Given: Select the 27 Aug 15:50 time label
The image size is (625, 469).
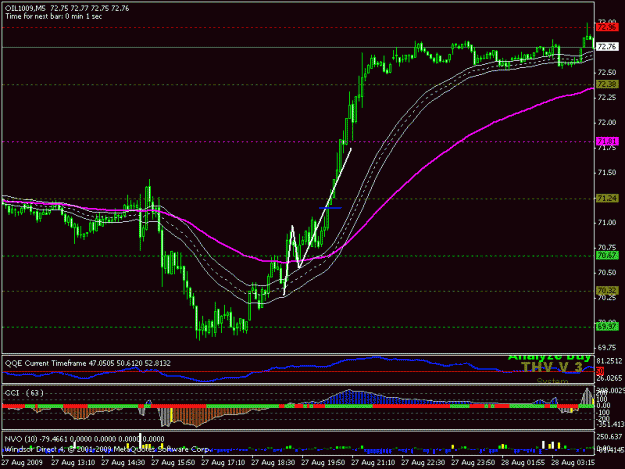Looking at the screenshot, I should click(173, 463).
